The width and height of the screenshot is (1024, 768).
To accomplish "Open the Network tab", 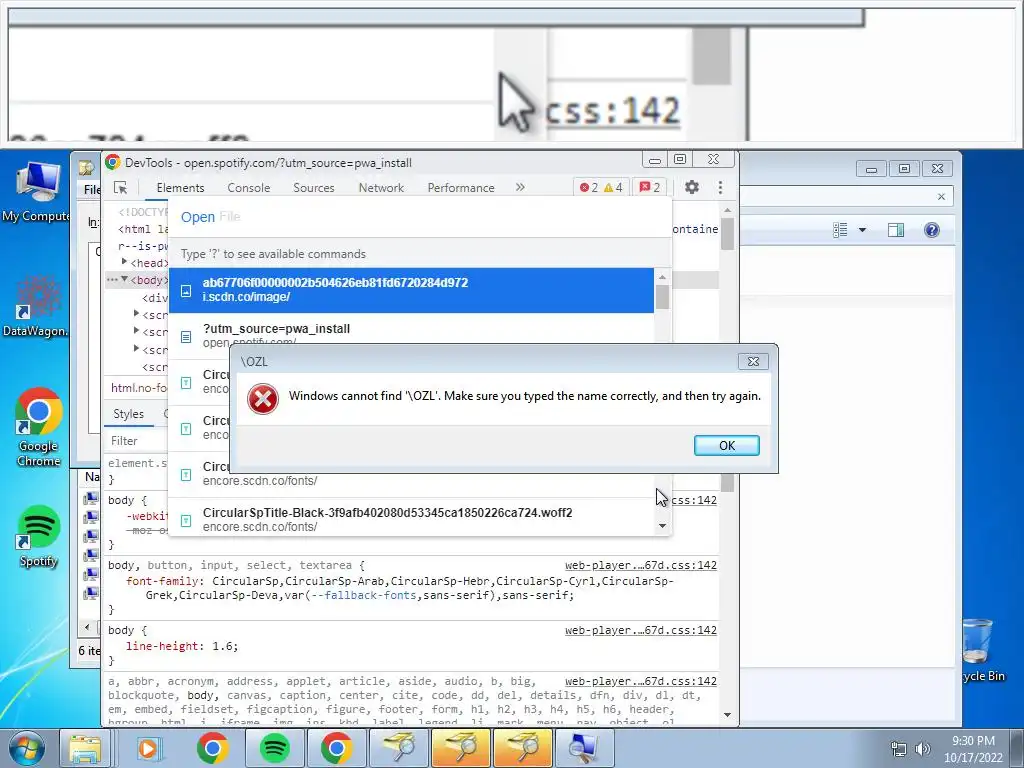I will tap(381, 187).
